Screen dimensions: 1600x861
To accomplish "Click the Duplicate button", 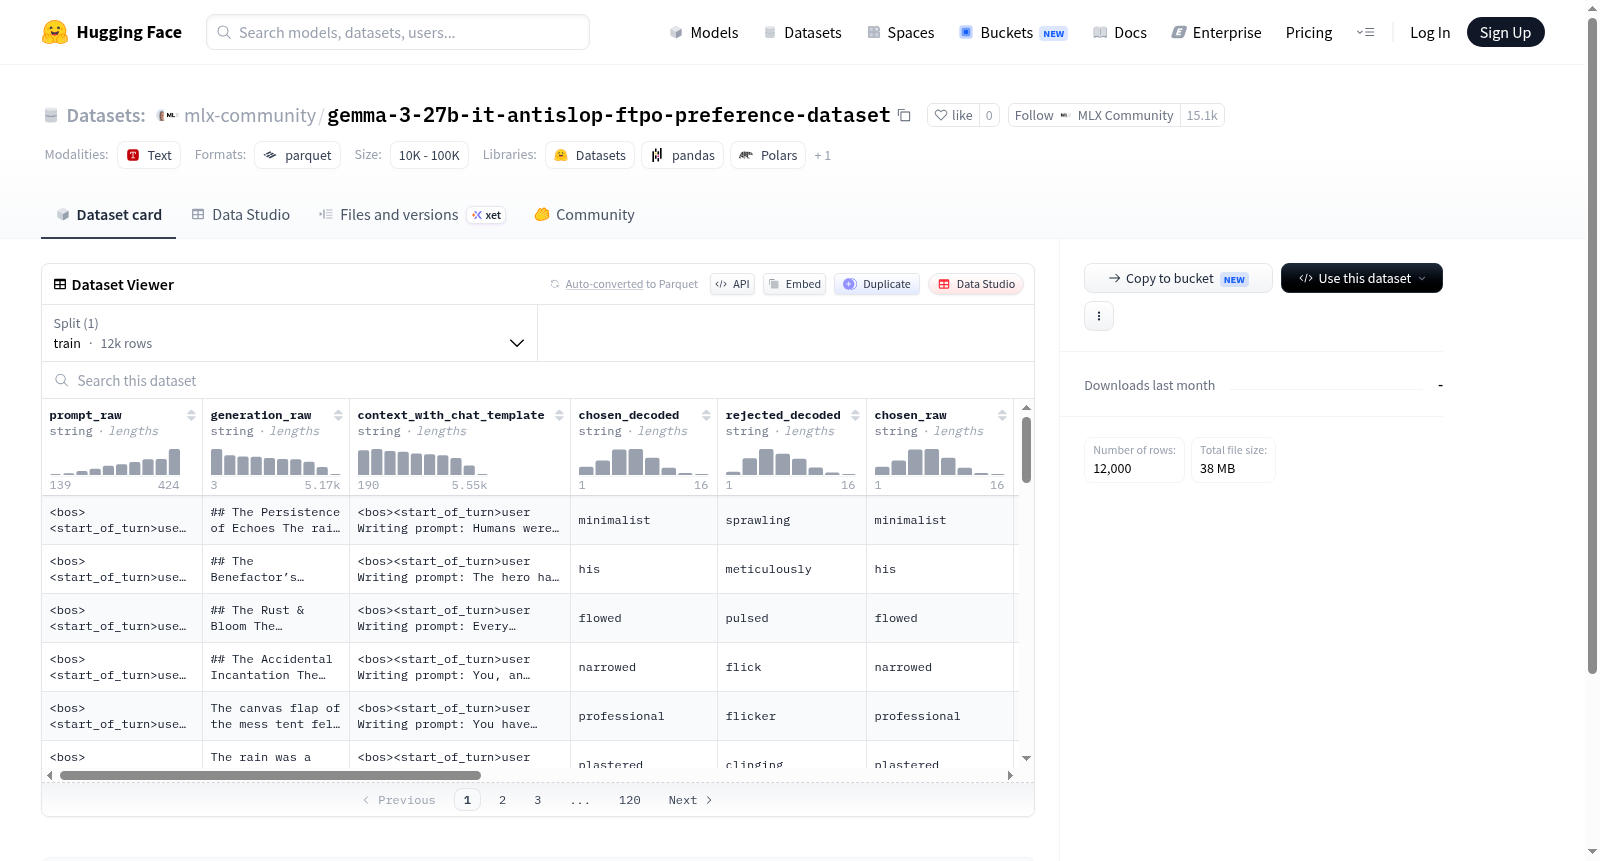I will pyautogui.click(x=877, y=284).
